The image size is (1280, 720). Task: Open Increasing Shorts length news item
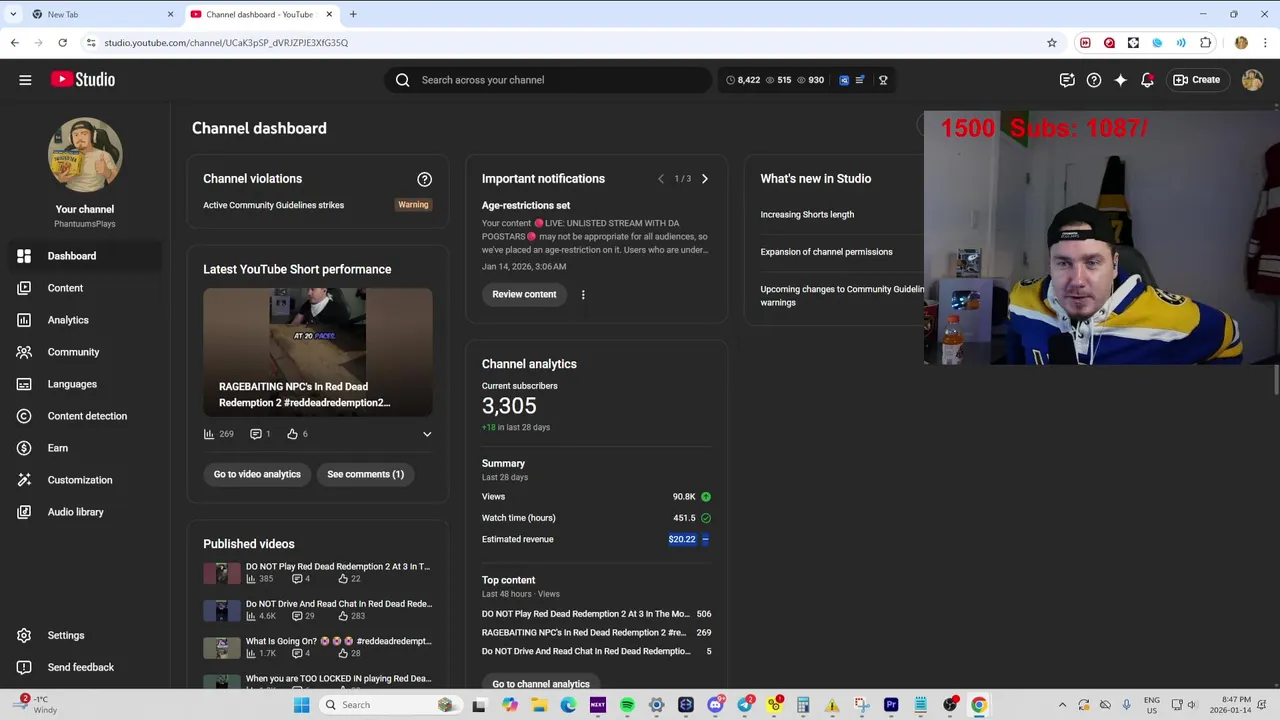(807, 214)
